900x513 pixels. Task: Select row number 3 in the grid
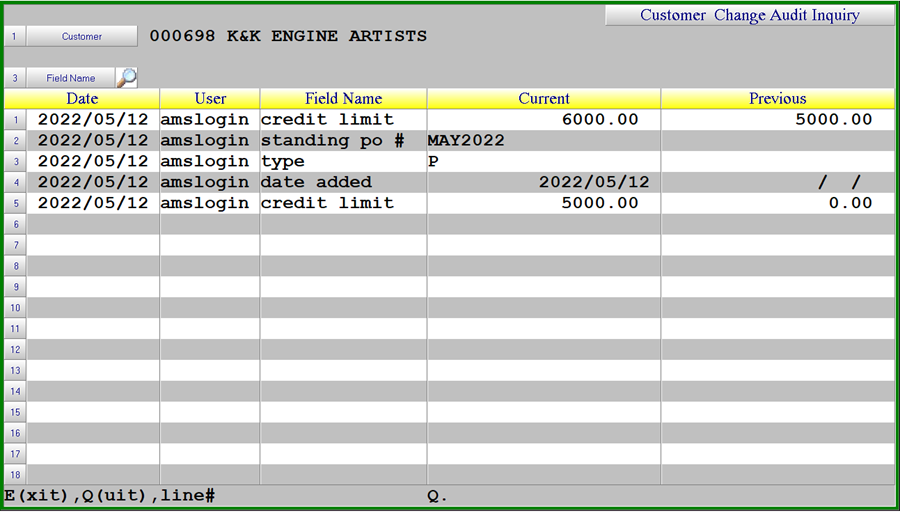point(15,162)
